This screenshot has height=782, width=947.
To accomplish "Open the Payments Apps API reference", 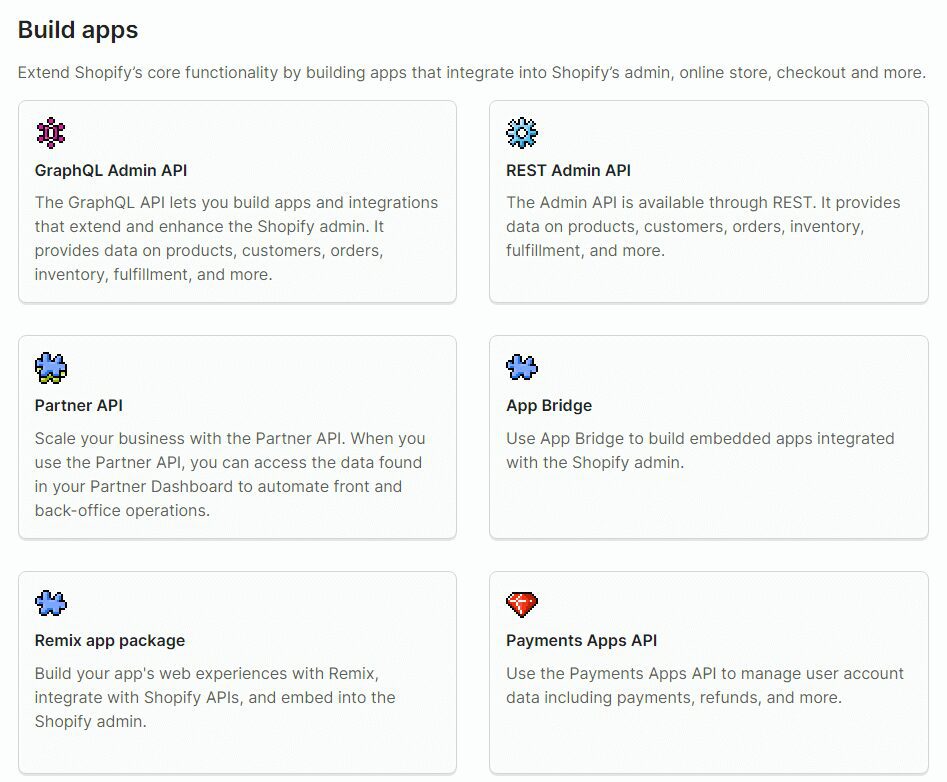I will pyautogui.click(x=583, y=640).
